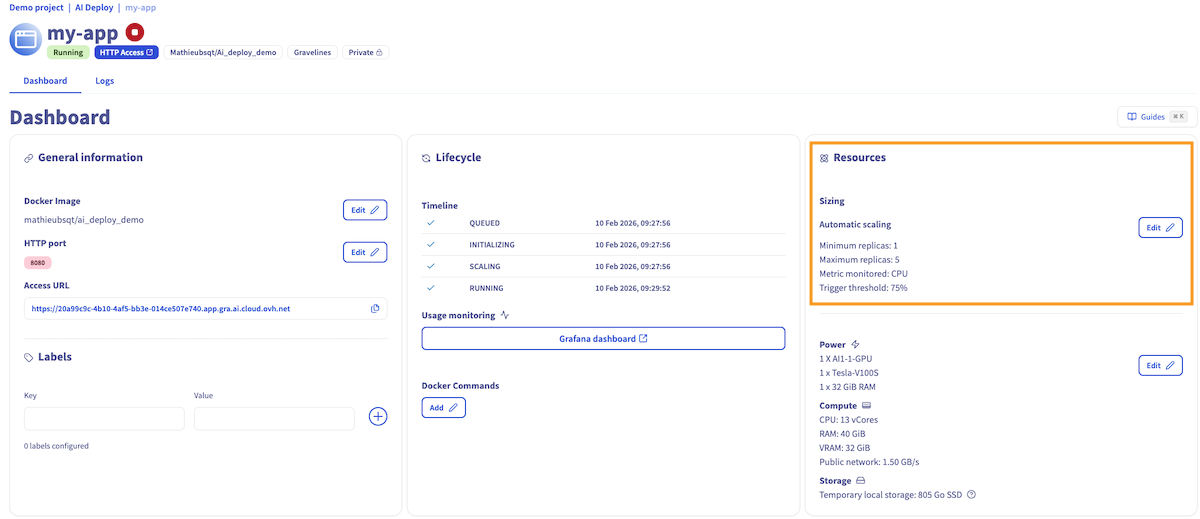Click the Private lock badge
Viewport: 1200px width, 519px height.
pyautogui.click(x=366, y=52)
